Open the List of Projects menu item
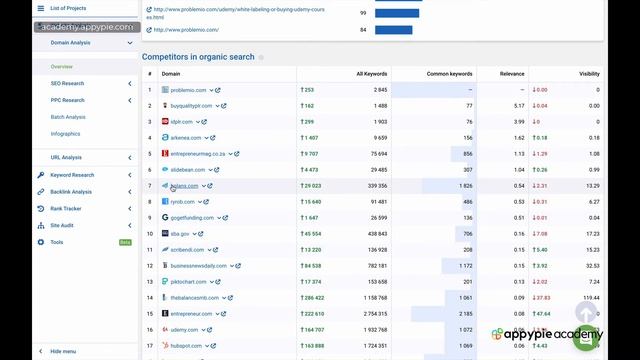The image size is (640, 360). point(68,8)
